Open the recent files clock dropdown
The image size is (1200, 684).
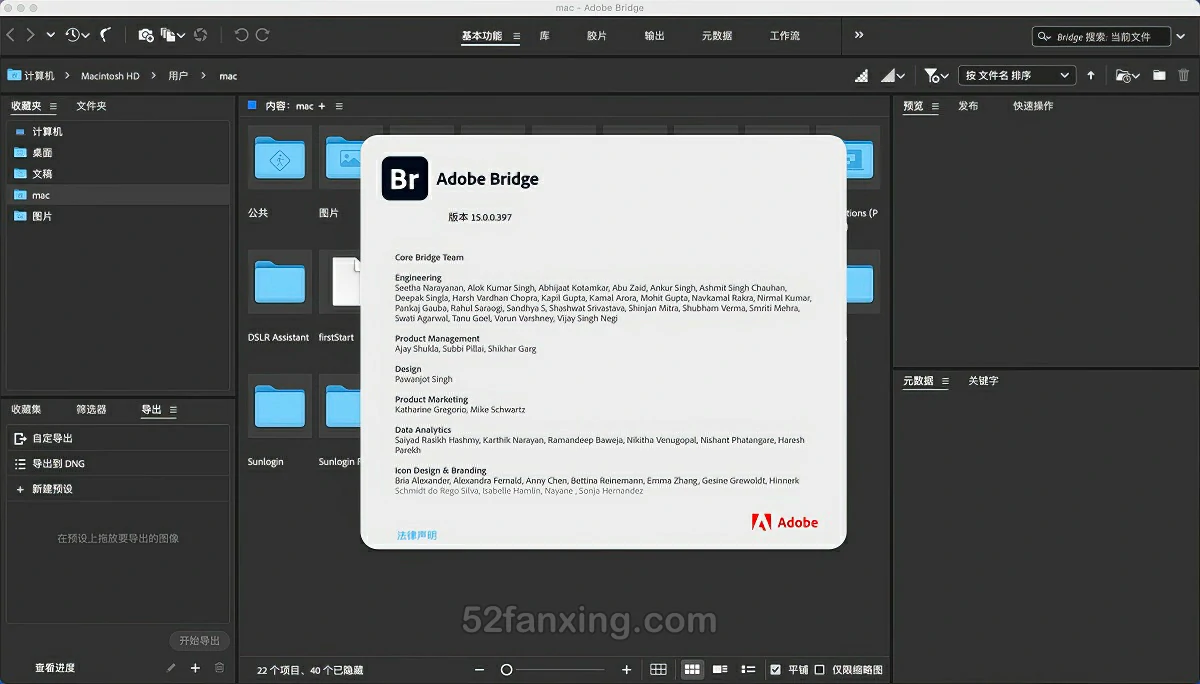[x=77, y=35]
